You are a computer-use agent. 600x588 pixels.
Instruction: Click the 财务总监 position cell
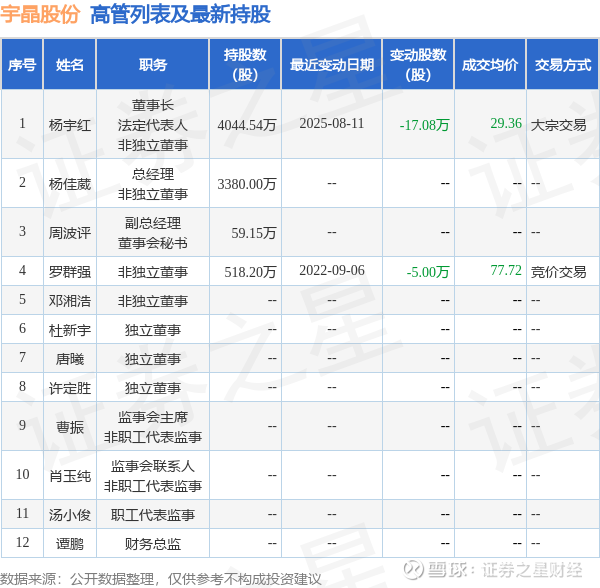click(x=153, y=544)
